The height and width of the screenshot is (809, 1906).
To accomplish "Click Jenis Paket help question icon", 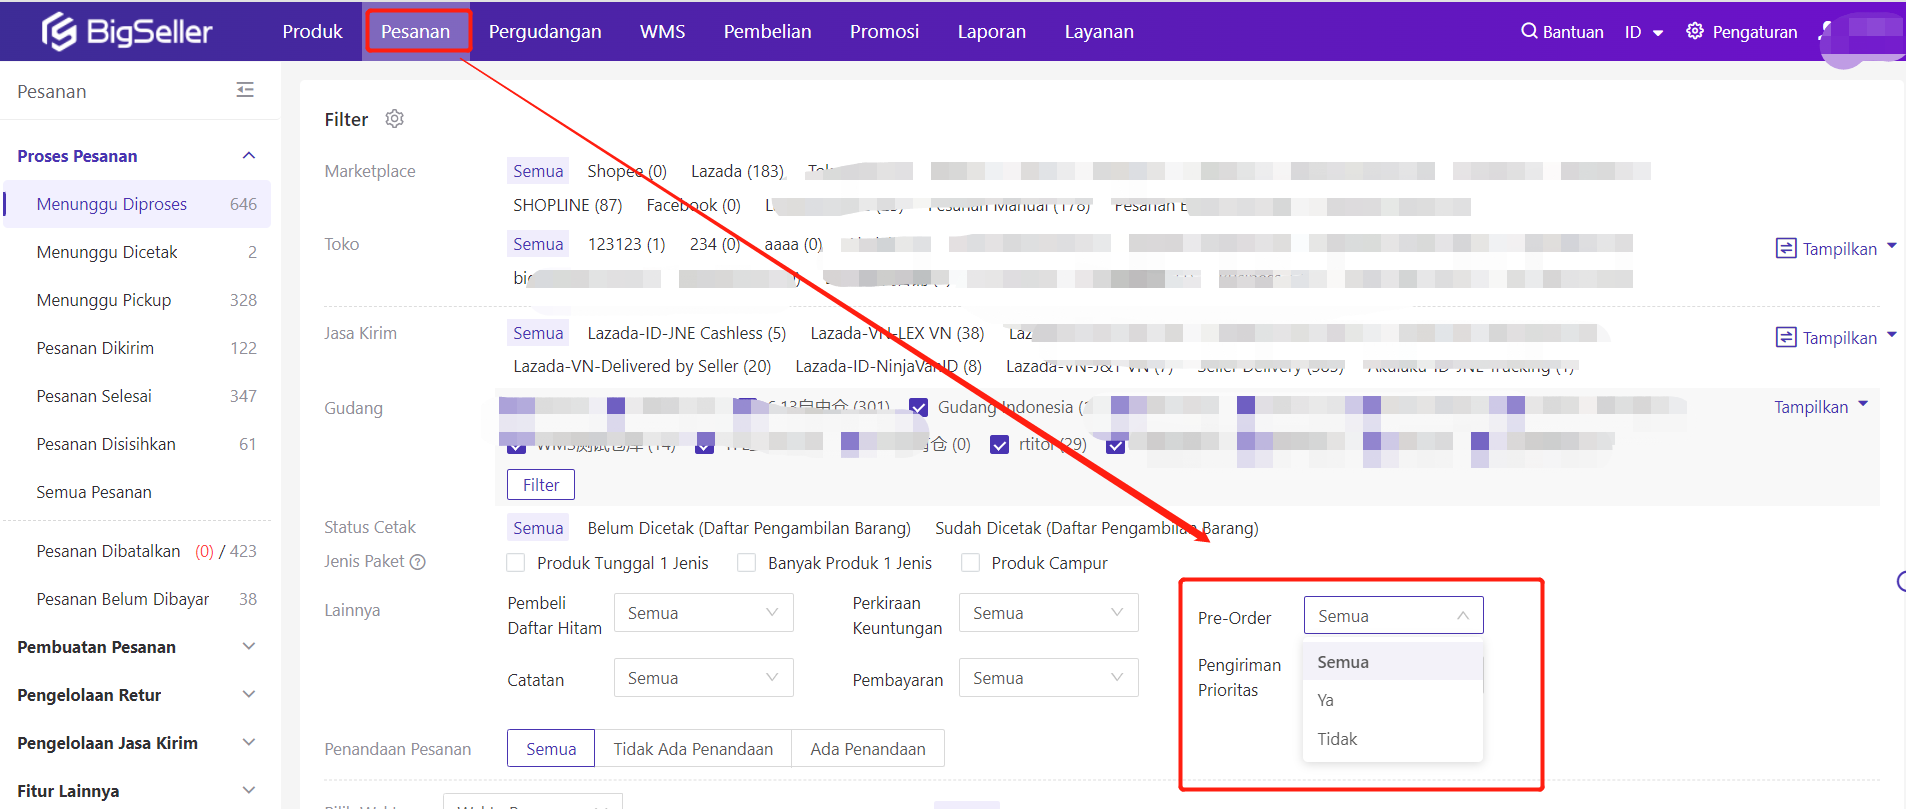I will [418, 562].
